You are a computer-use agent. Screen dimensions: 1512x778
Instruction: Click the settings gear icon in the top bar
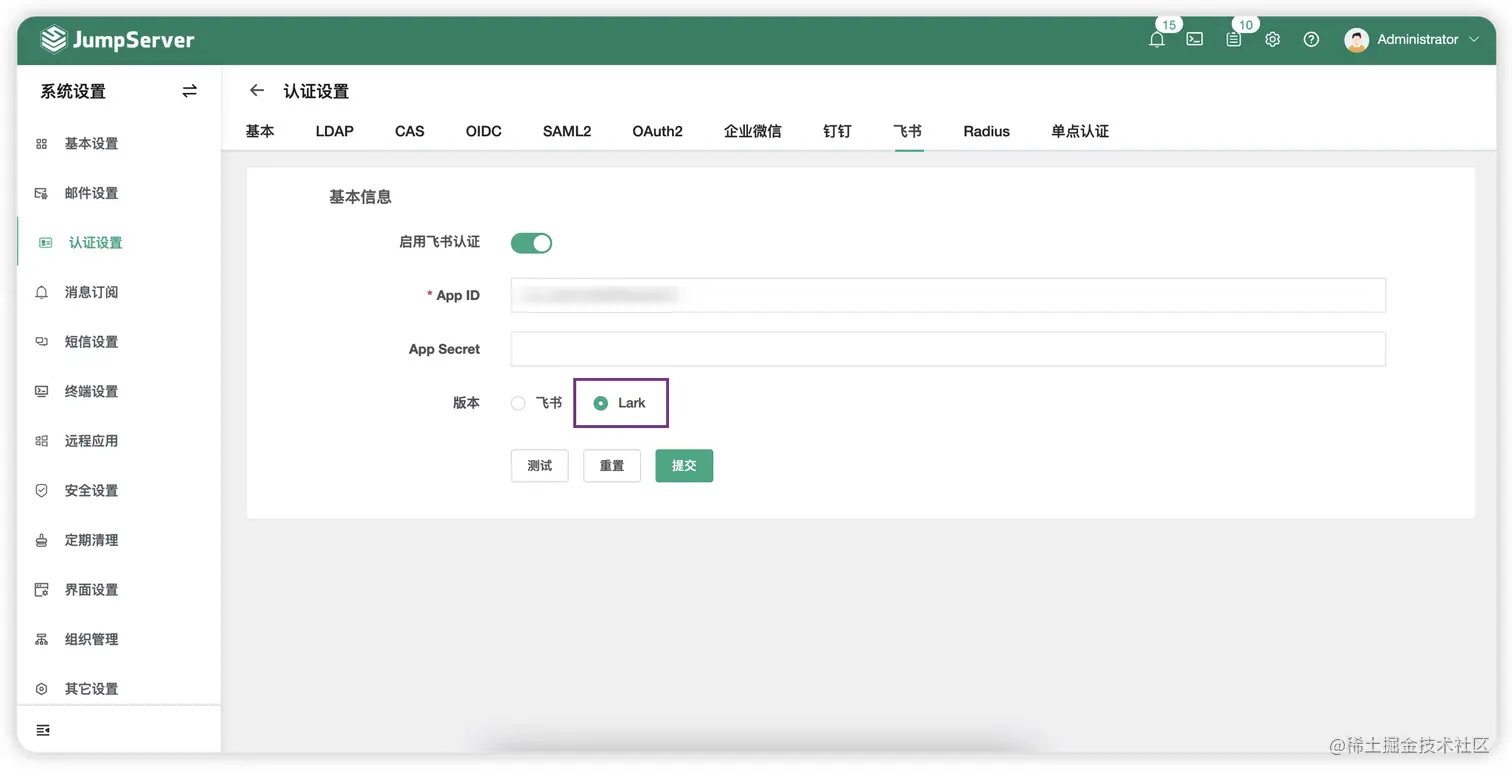tap(1272, 39)
